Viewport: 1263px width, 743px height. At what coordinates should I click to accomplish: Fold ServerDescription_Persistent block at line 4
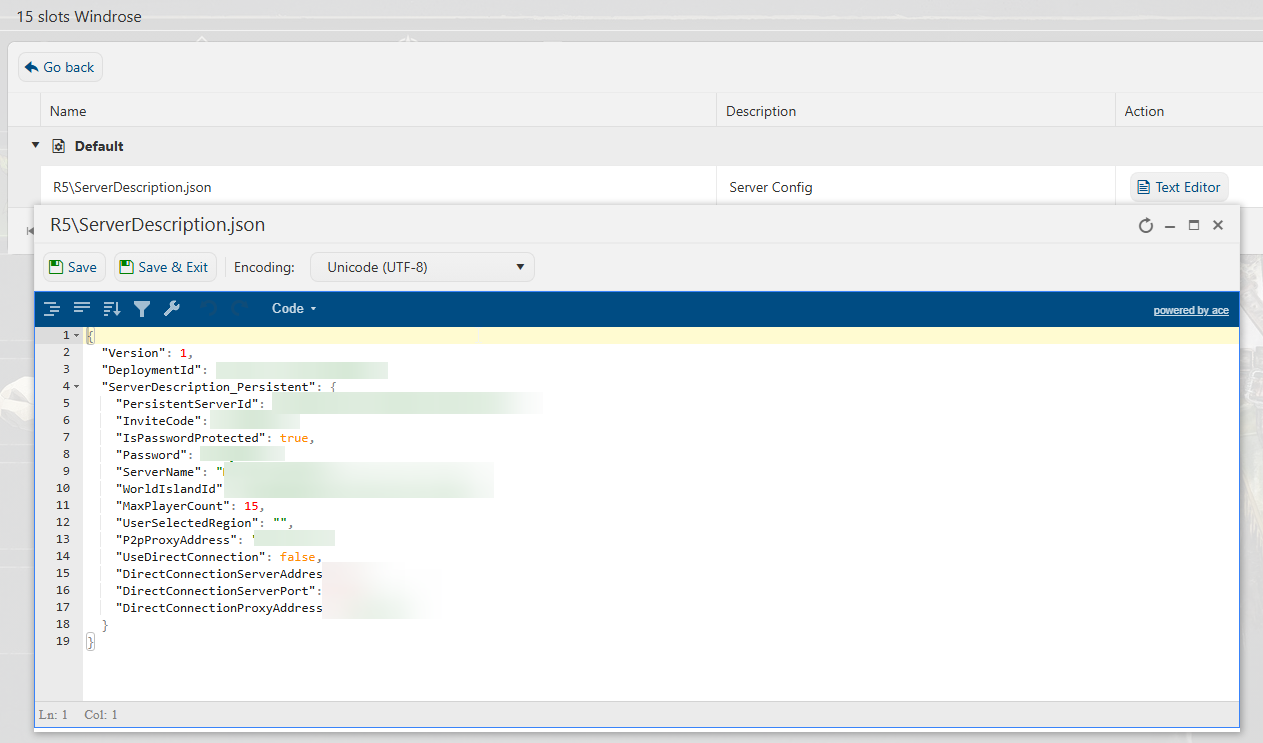pyautogui.click(x=77, y=387)
